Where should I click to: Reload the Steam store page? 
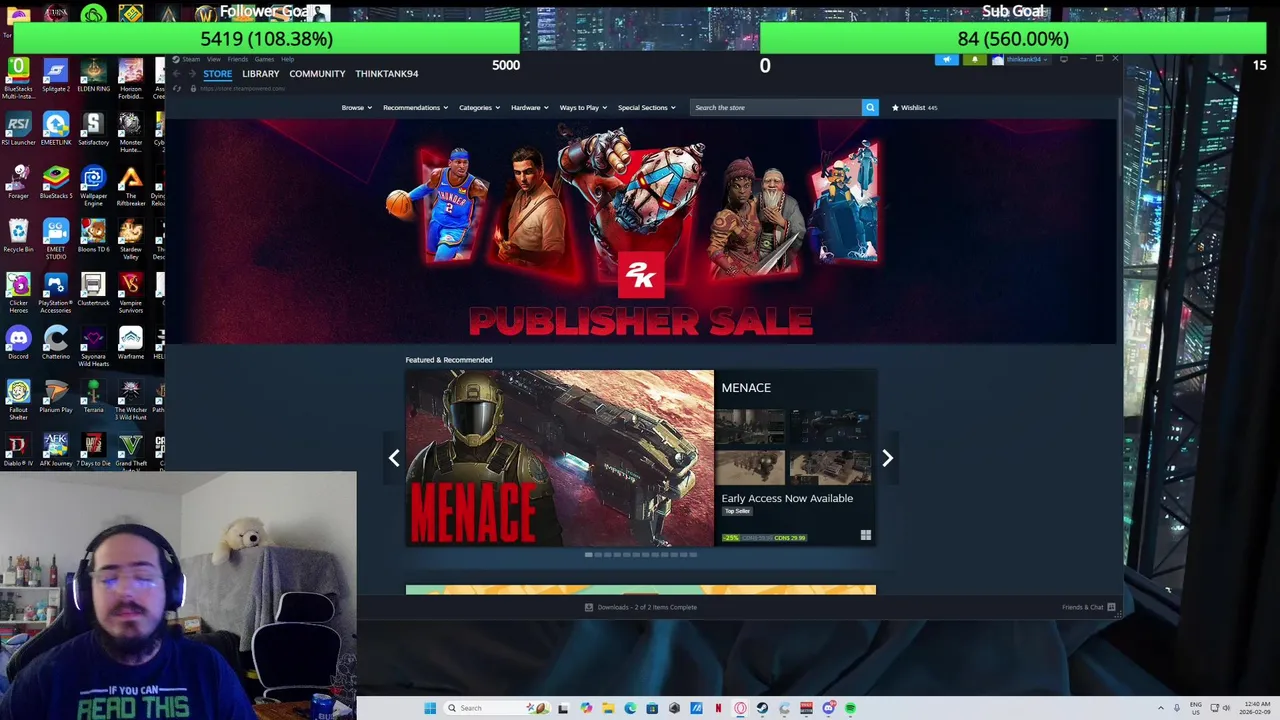(178, 88)
